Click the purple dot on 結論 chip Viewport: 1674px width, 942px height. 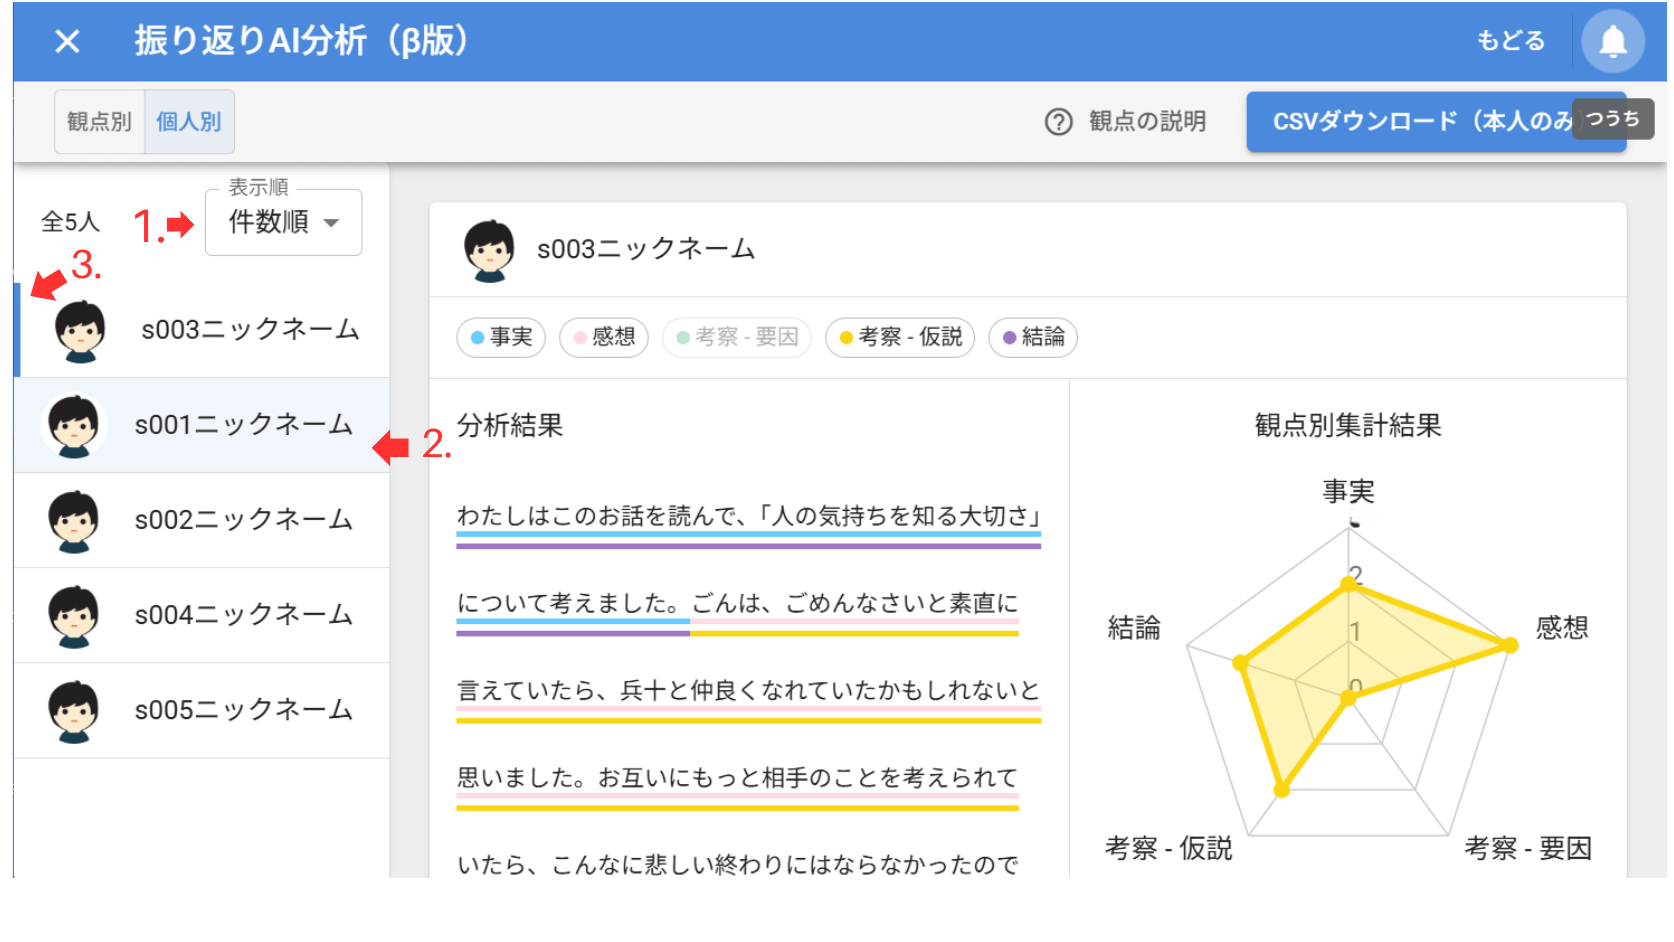pos(1009,338)
